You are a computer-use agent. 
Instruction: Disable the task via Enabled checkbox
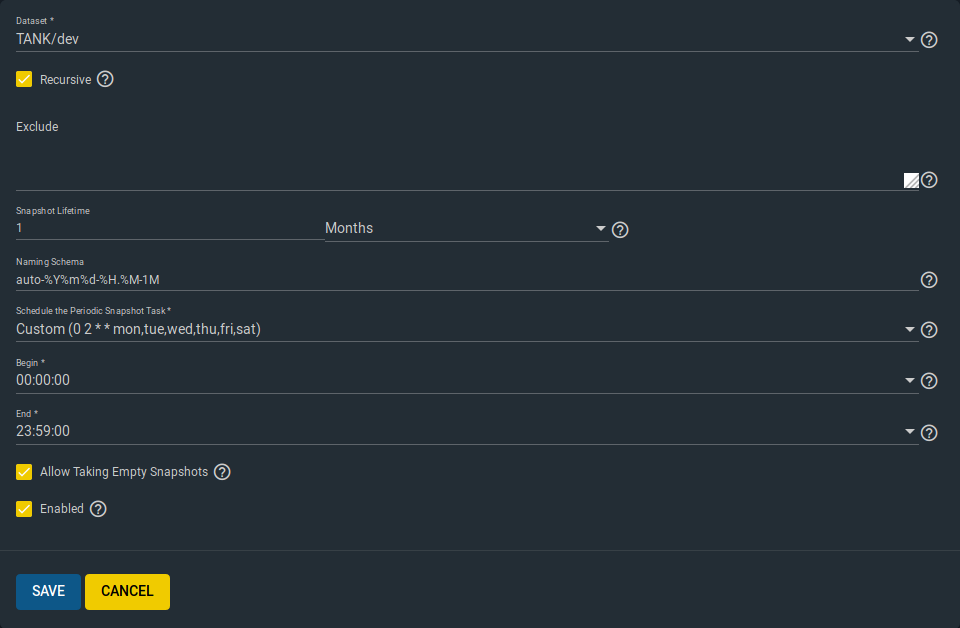[24, 509]
